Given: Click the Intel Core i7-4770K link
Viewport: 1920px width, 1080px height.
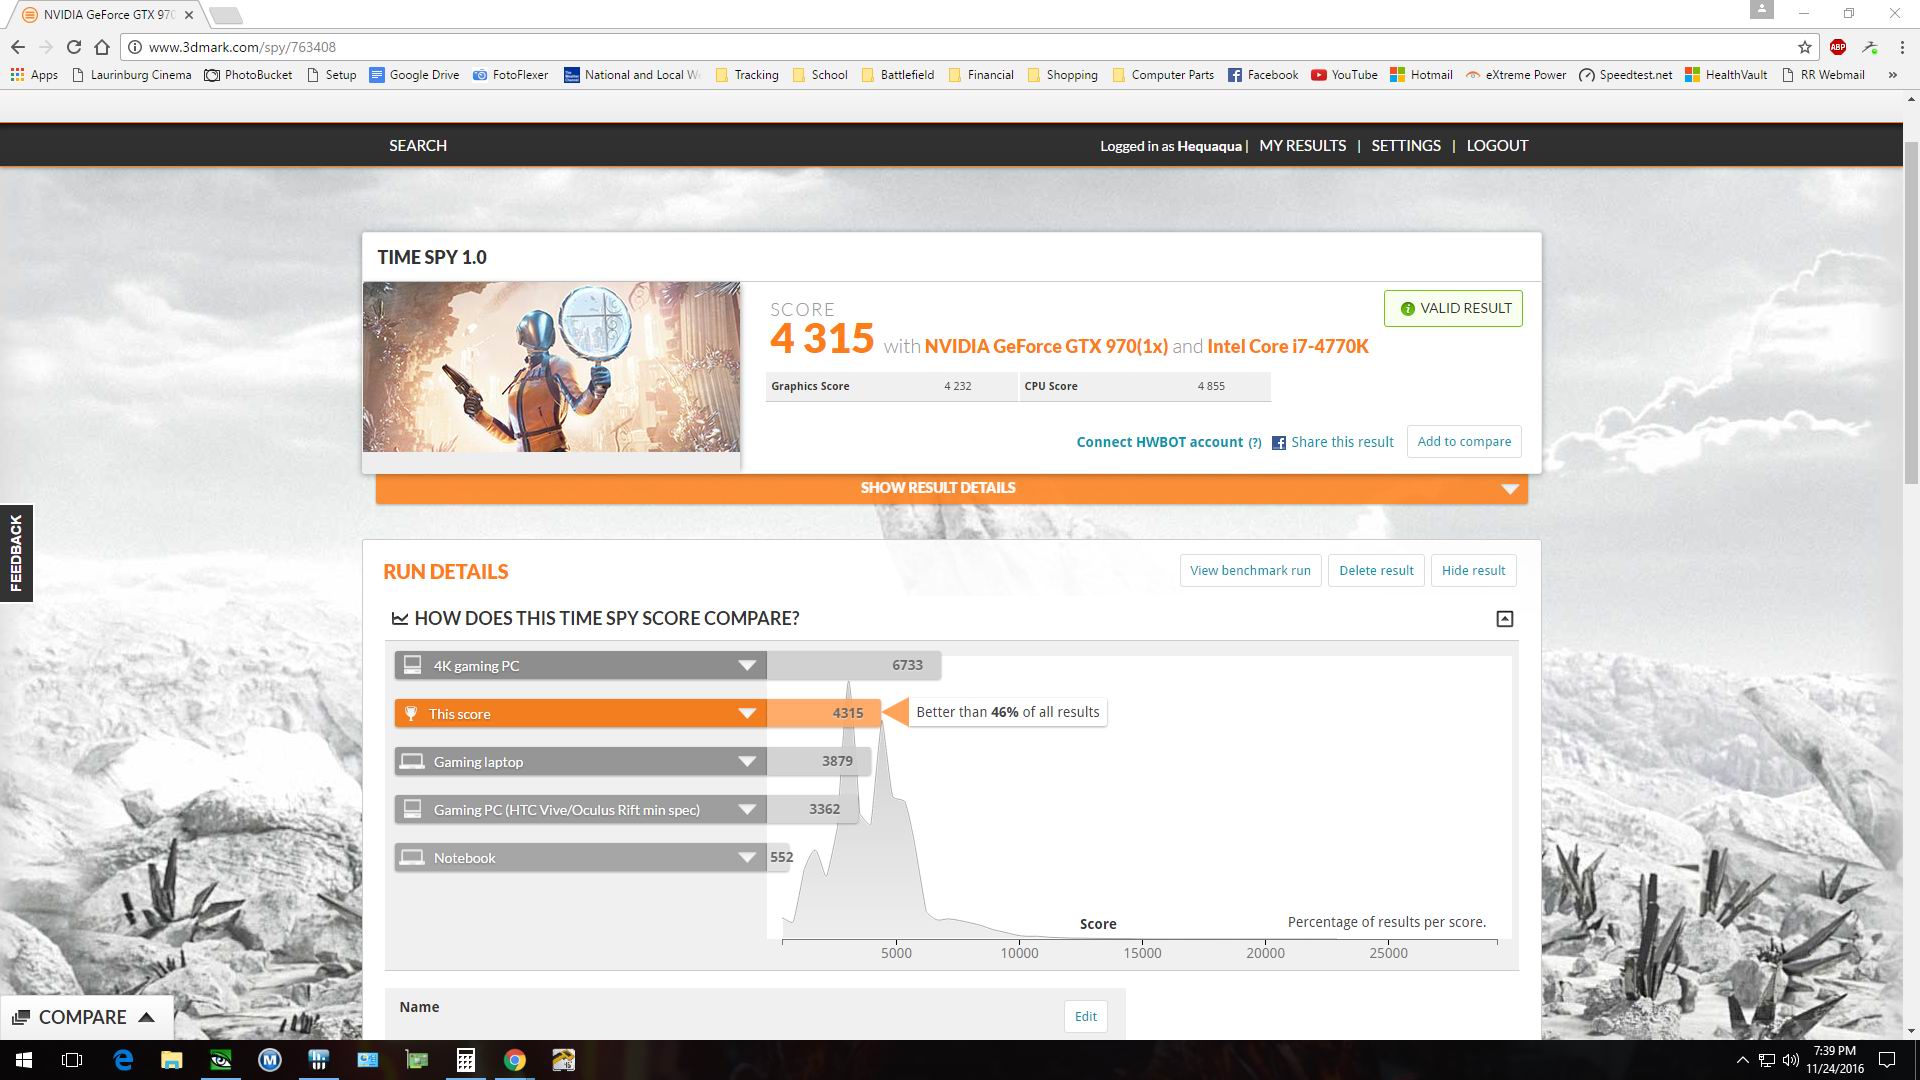Looking at the screenshot, I should [1288, 347].
